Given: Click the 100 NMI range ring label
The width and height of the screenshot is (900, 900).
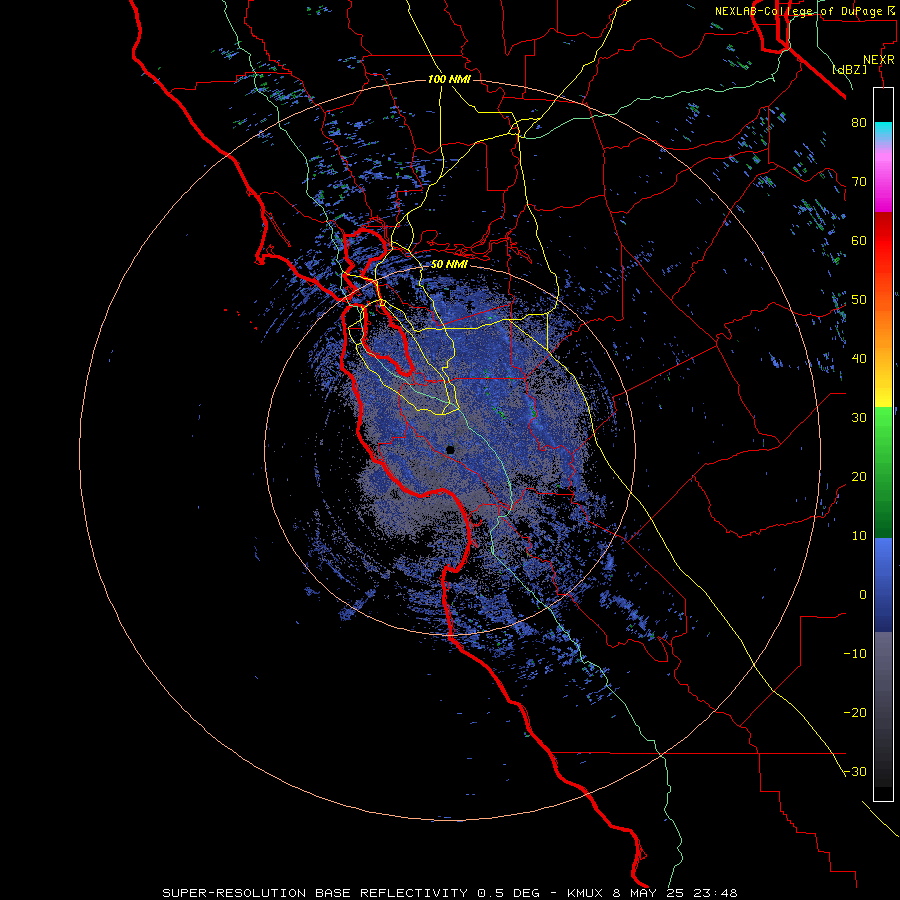Looking at the screenshot, I should click(x=449, y=79).
